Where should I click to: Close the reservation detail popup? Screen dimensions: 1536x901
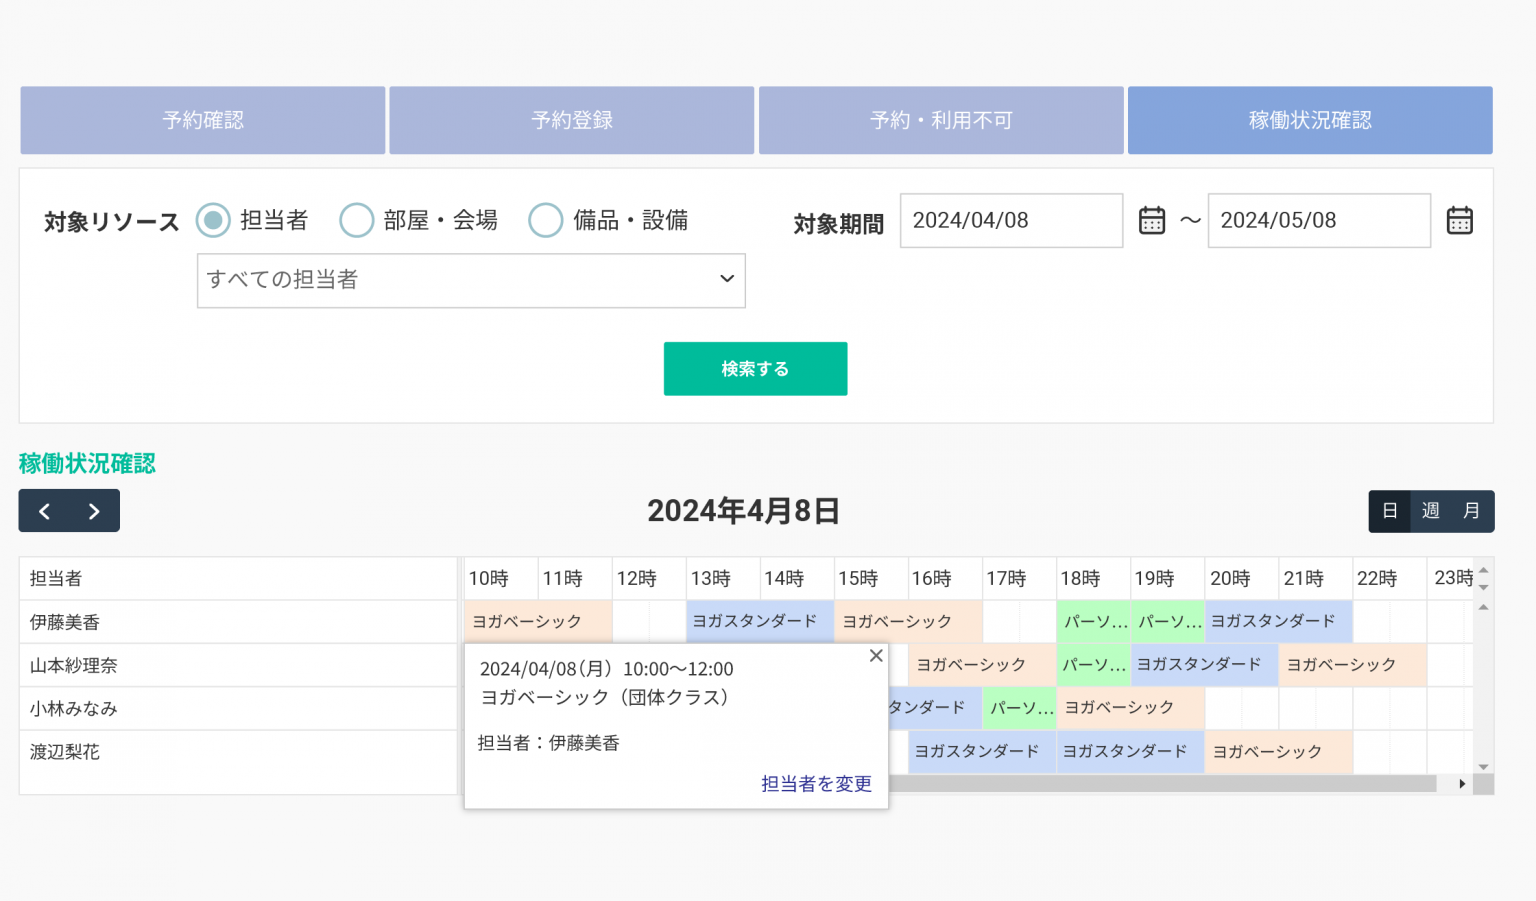(x=876, y=656)
